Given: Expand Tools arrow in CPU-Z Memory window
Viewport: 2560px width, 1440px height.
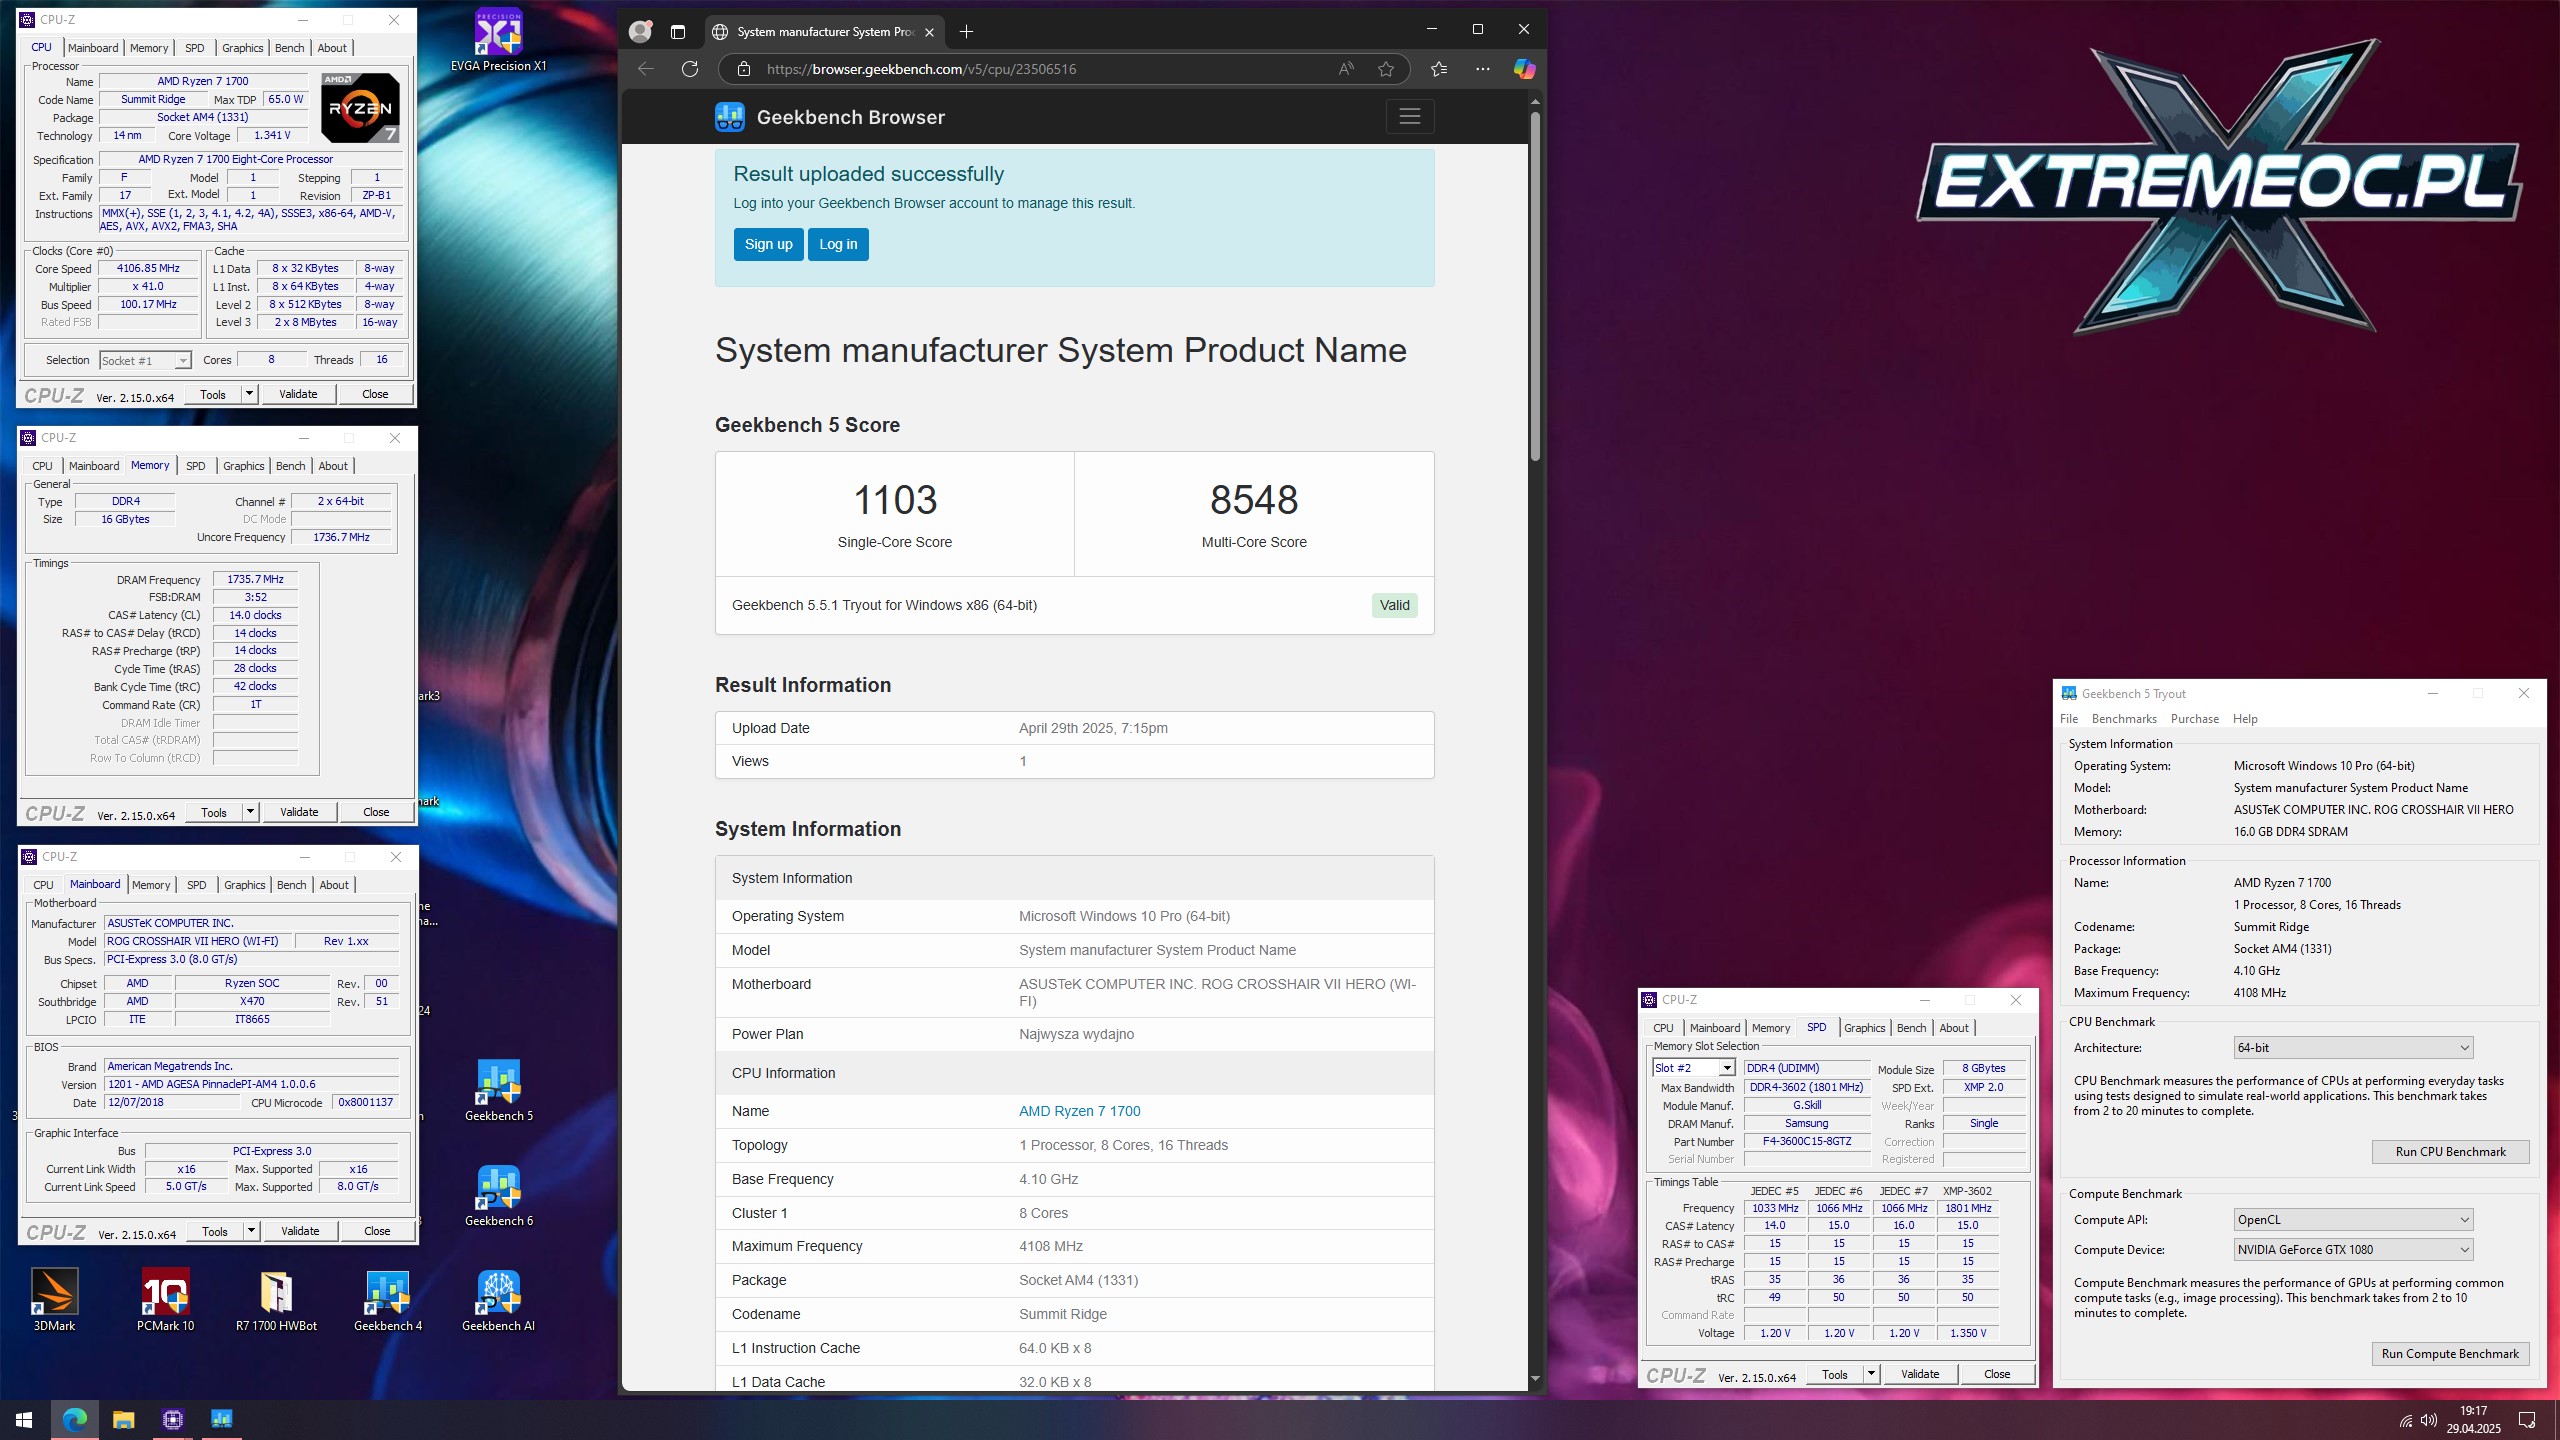Looking at the screenshot, I should [251, 812].
